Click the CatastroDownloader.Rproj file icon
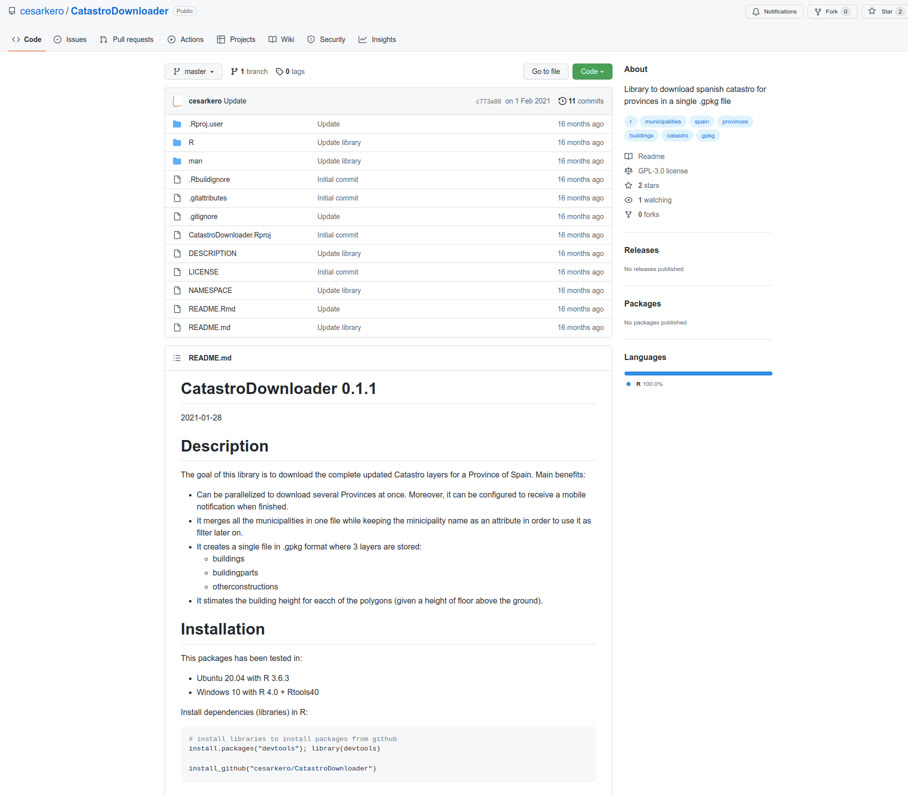This screenshot has height=795, width=908. point(177,235)
